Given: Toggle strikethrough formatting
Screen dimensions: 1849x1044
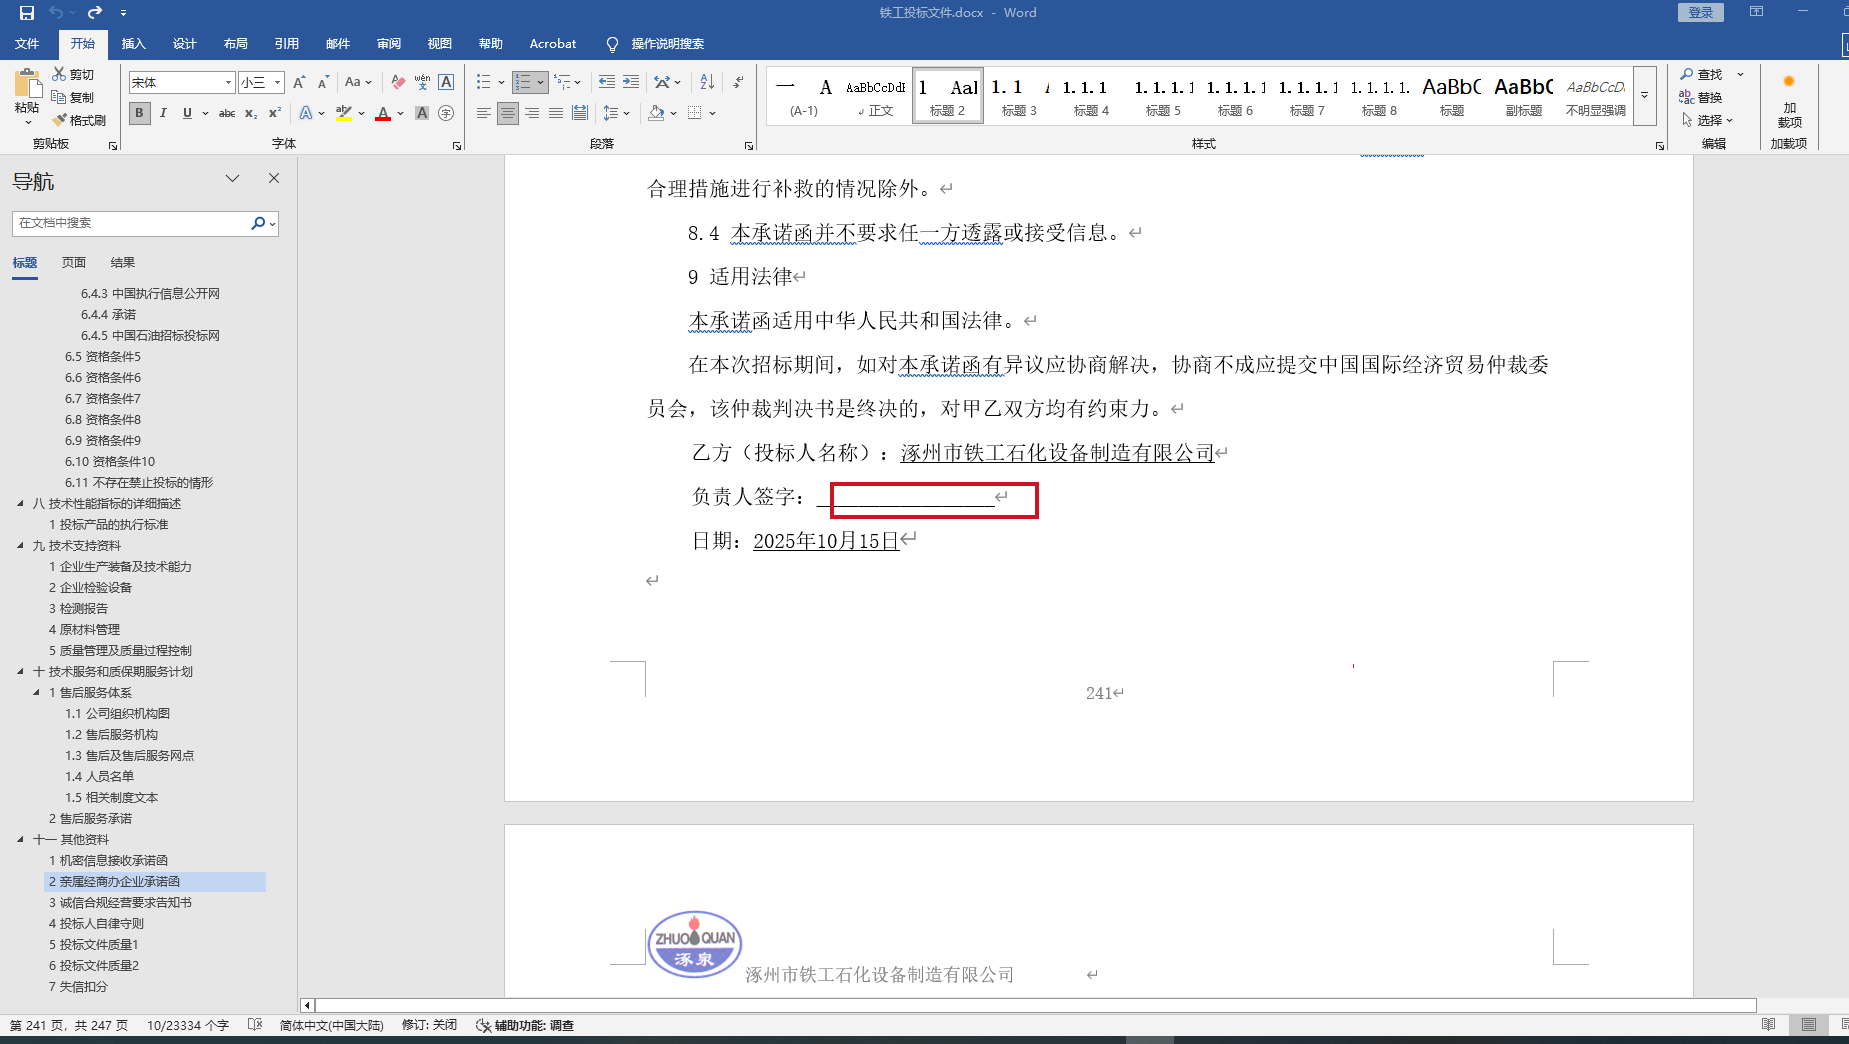Looking at the screenshot, I should pos(227,113).
